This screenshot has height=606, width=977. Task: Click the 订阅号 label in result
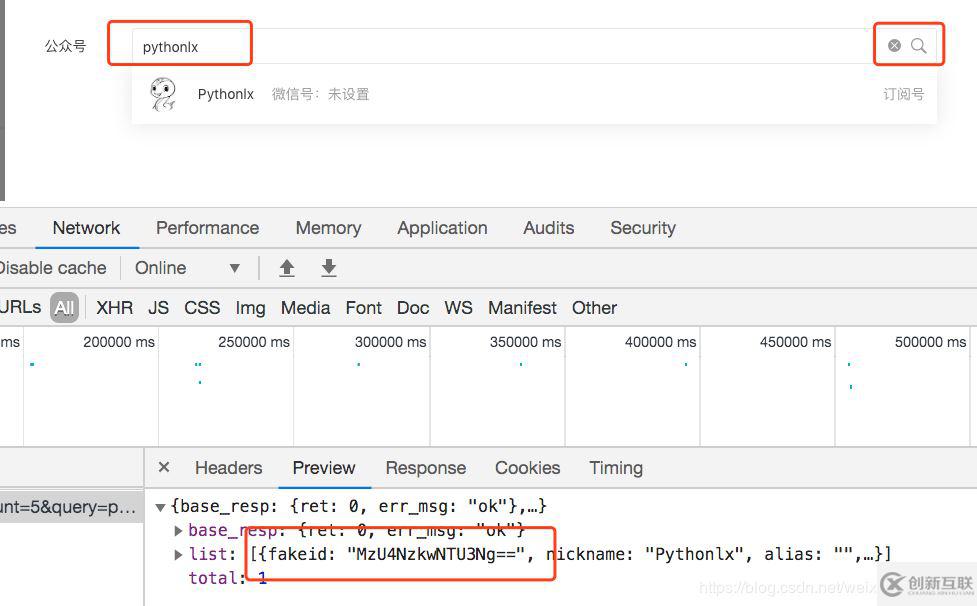tap(903, 94)
